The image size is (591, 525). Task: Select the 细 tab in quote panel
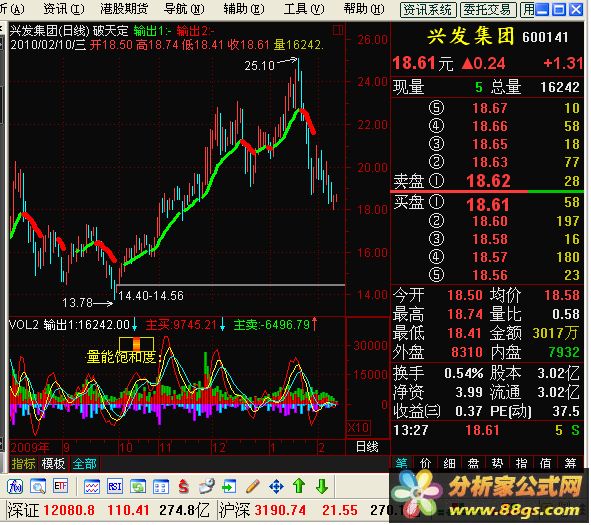tap(450, 464)
